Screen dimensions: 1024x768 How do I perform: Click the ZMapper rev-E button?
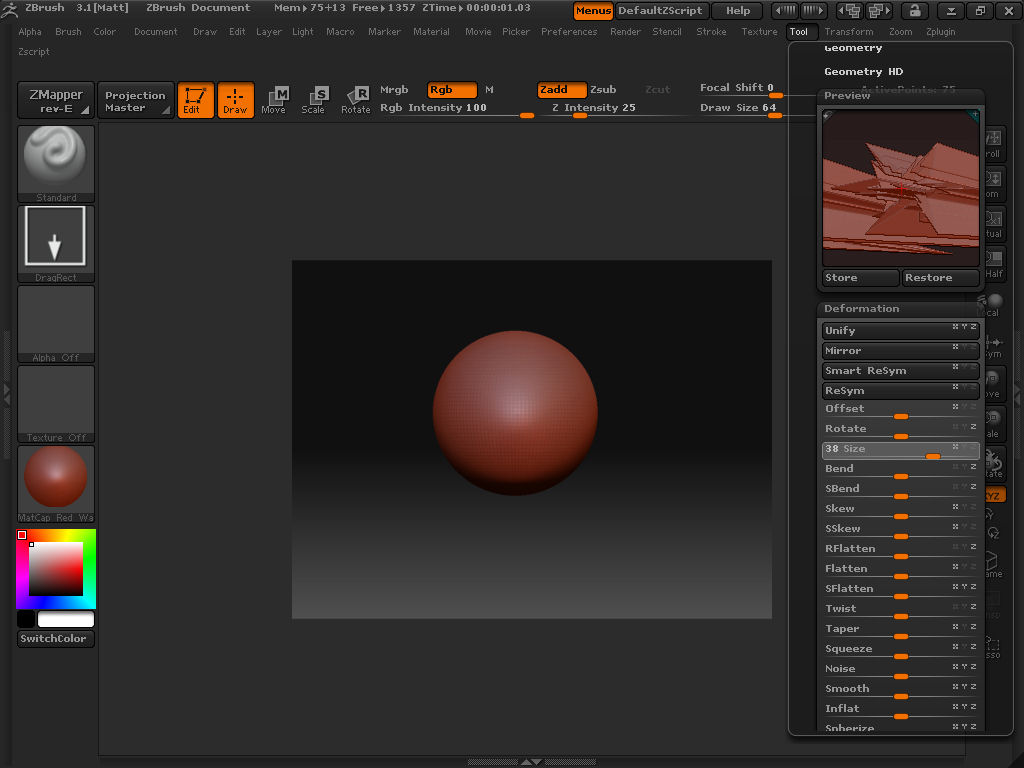click(56, 101)
